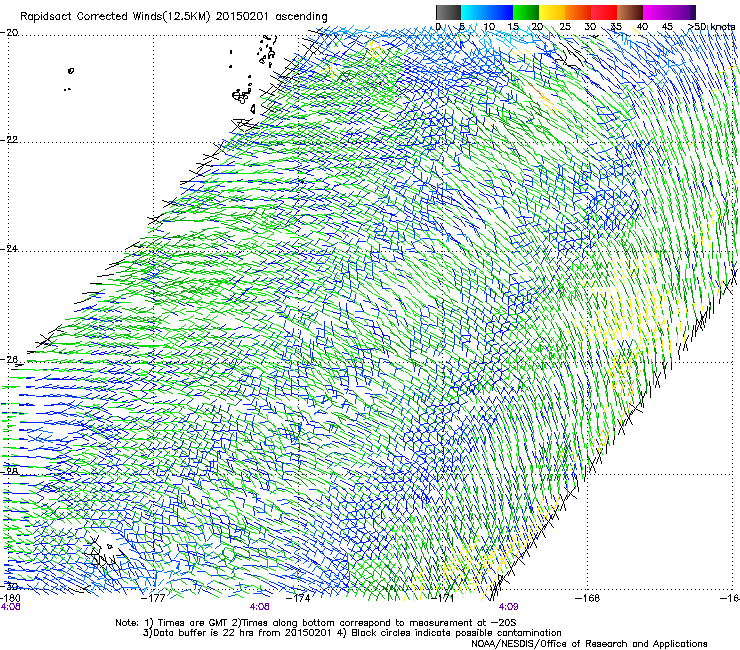Click the small island outline near -179
This screenshot has width=740, height=650.
point(71,71)
